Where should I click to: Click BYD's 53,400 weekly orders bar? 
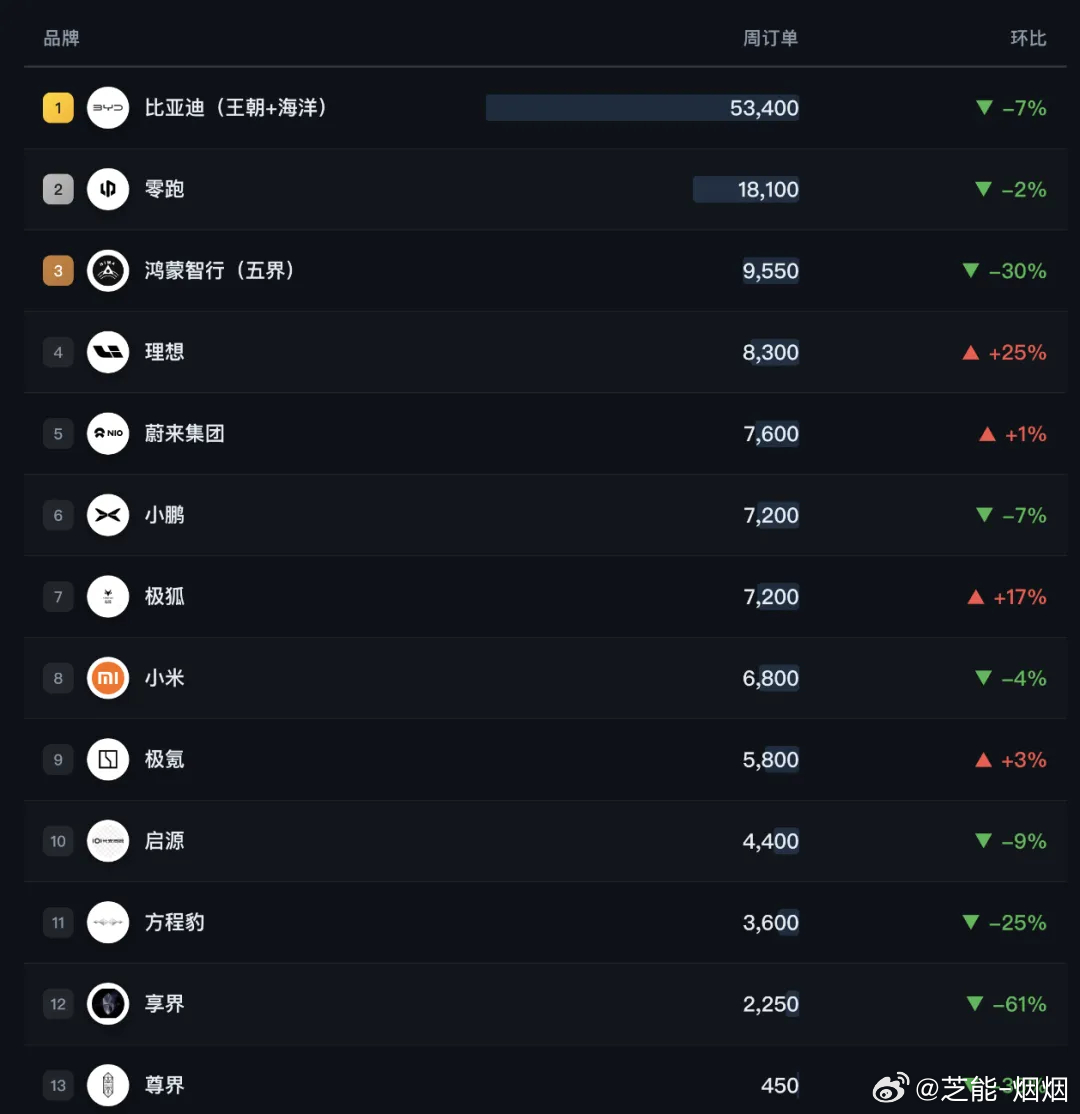(x=642, y=108)
